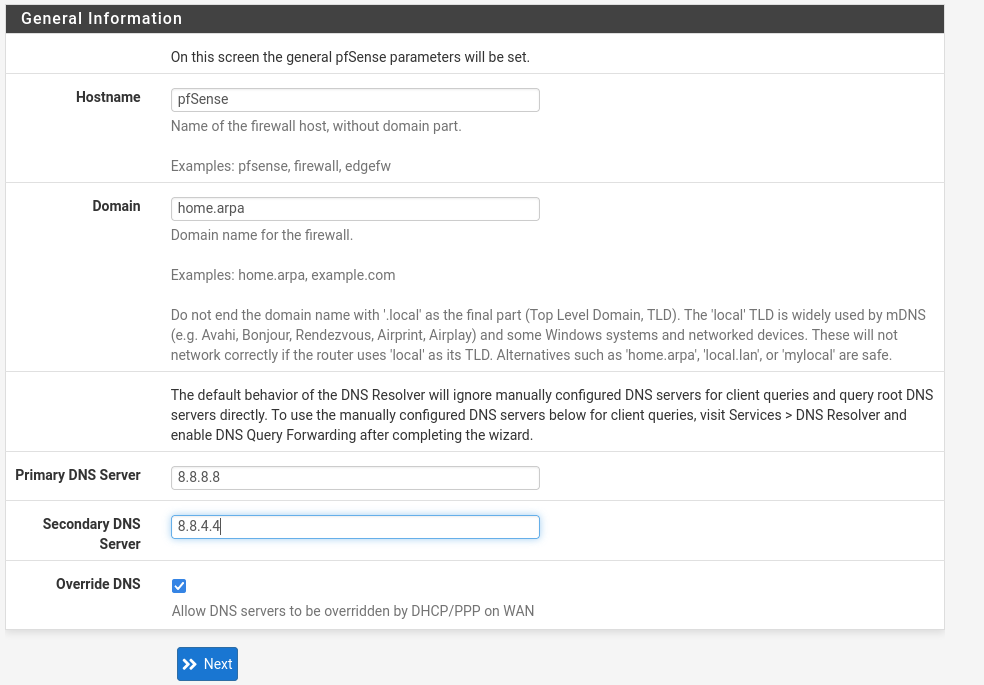The width and height of the screenshot is (984, 685).
Task: Click the DNS Resolver default behavior paragraph
Action: coord(552,415)
